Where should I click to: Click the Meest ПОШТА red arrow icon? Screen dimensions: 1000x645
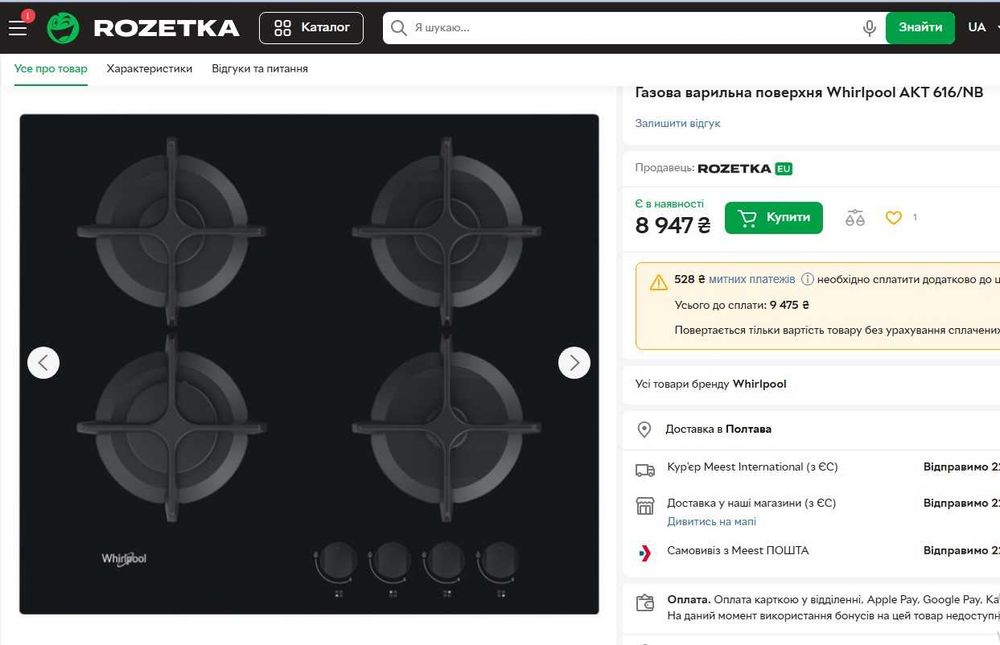[645, 553]
